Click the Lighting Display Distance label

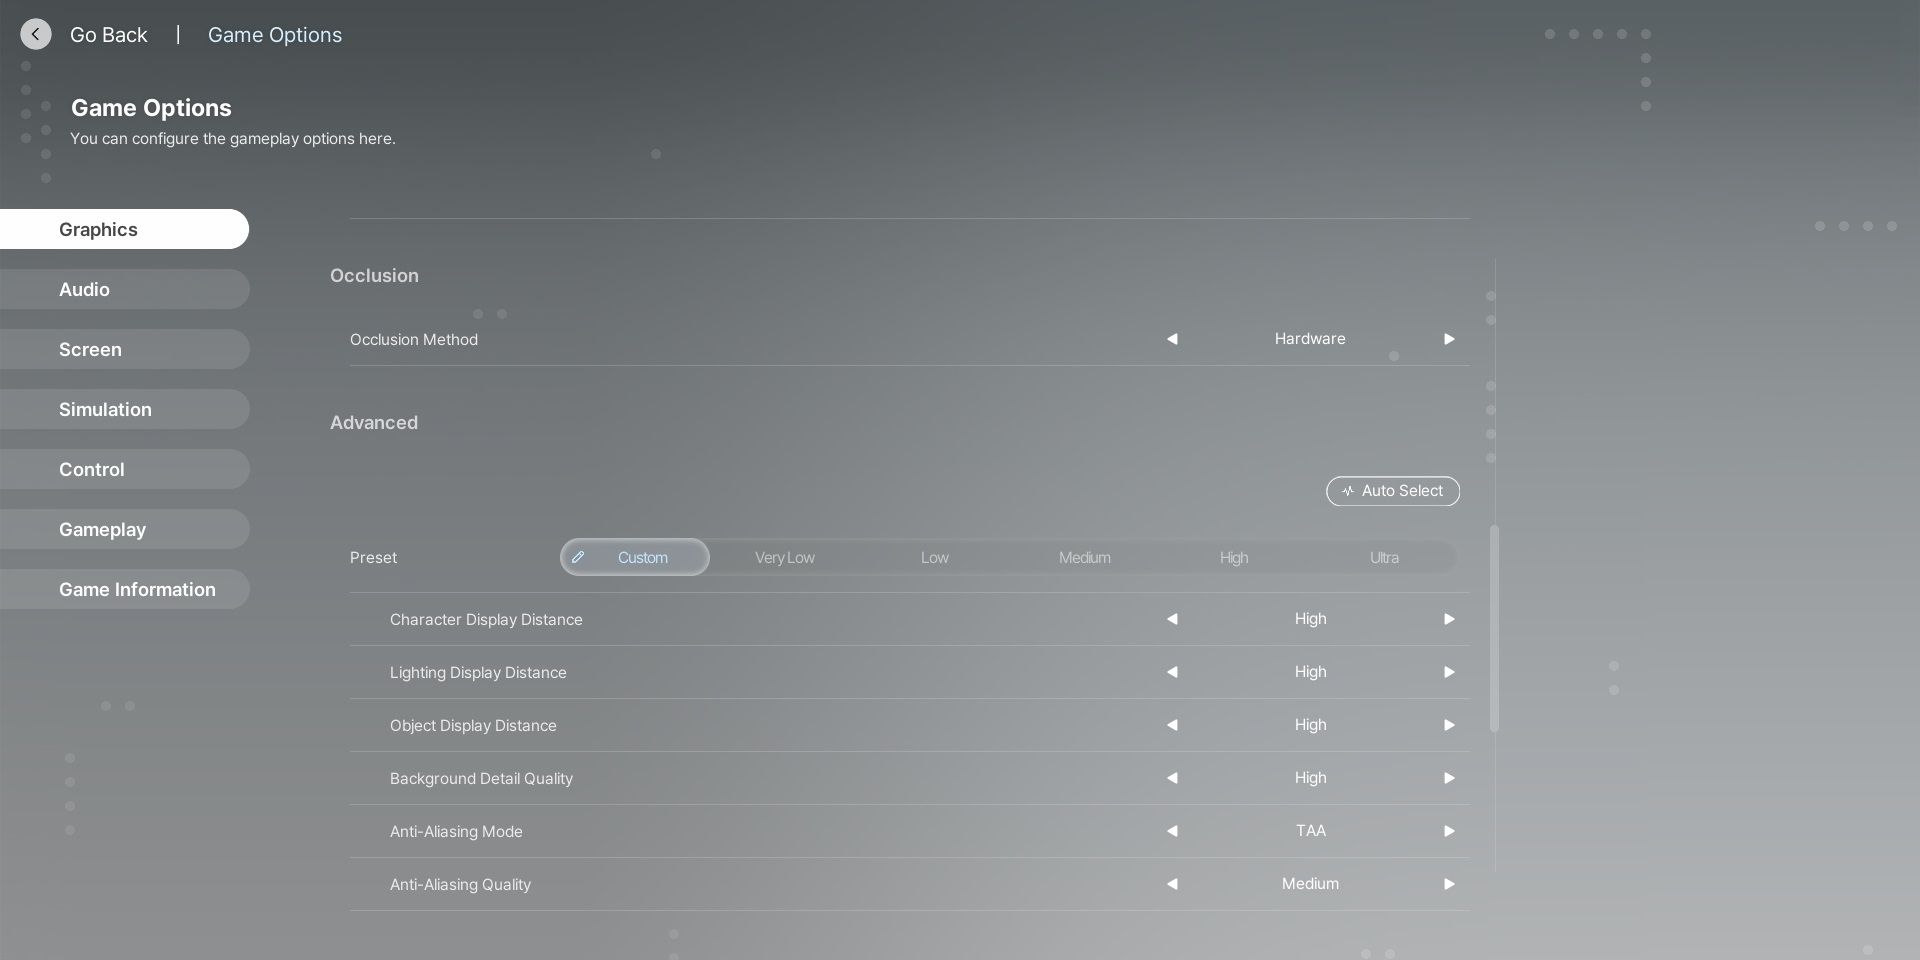coord(478,673)
